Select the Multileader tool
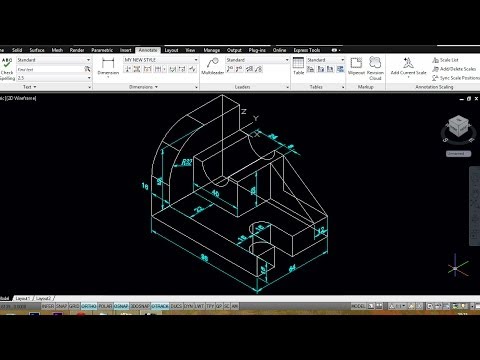 (x=212, y=66)
